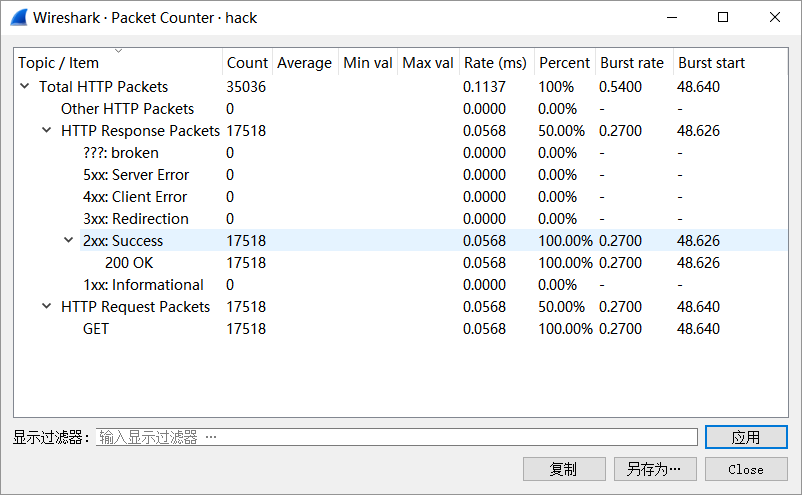
Task: Focus the display filter input field
Action: click(396, 437)
